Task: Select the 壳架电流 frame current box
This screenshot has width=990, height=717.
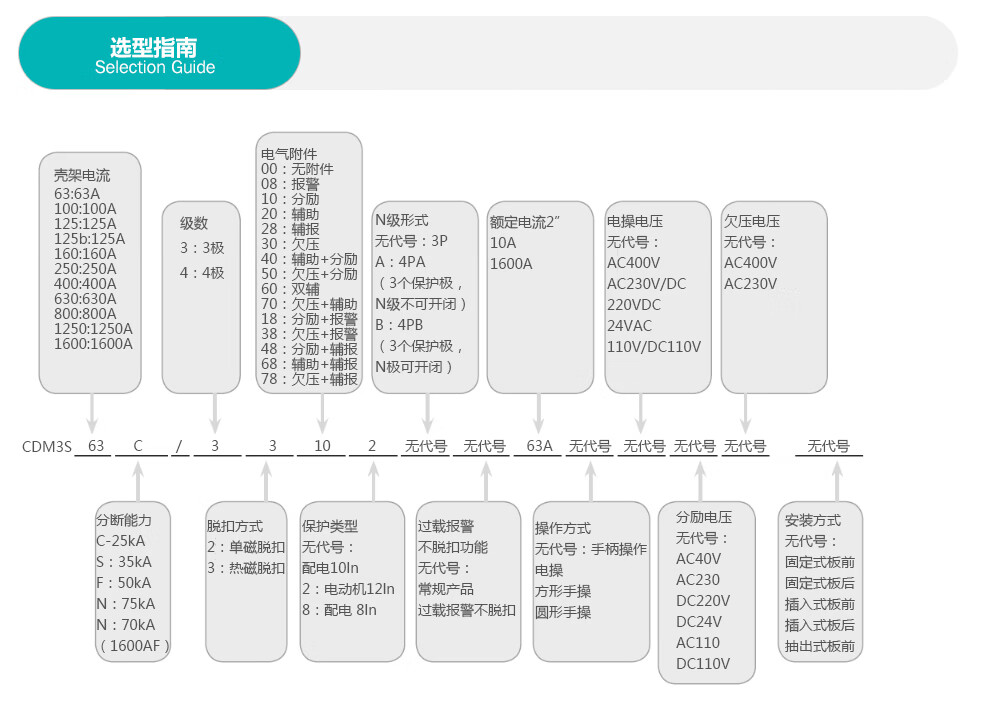Action: (x=90, y=272)
